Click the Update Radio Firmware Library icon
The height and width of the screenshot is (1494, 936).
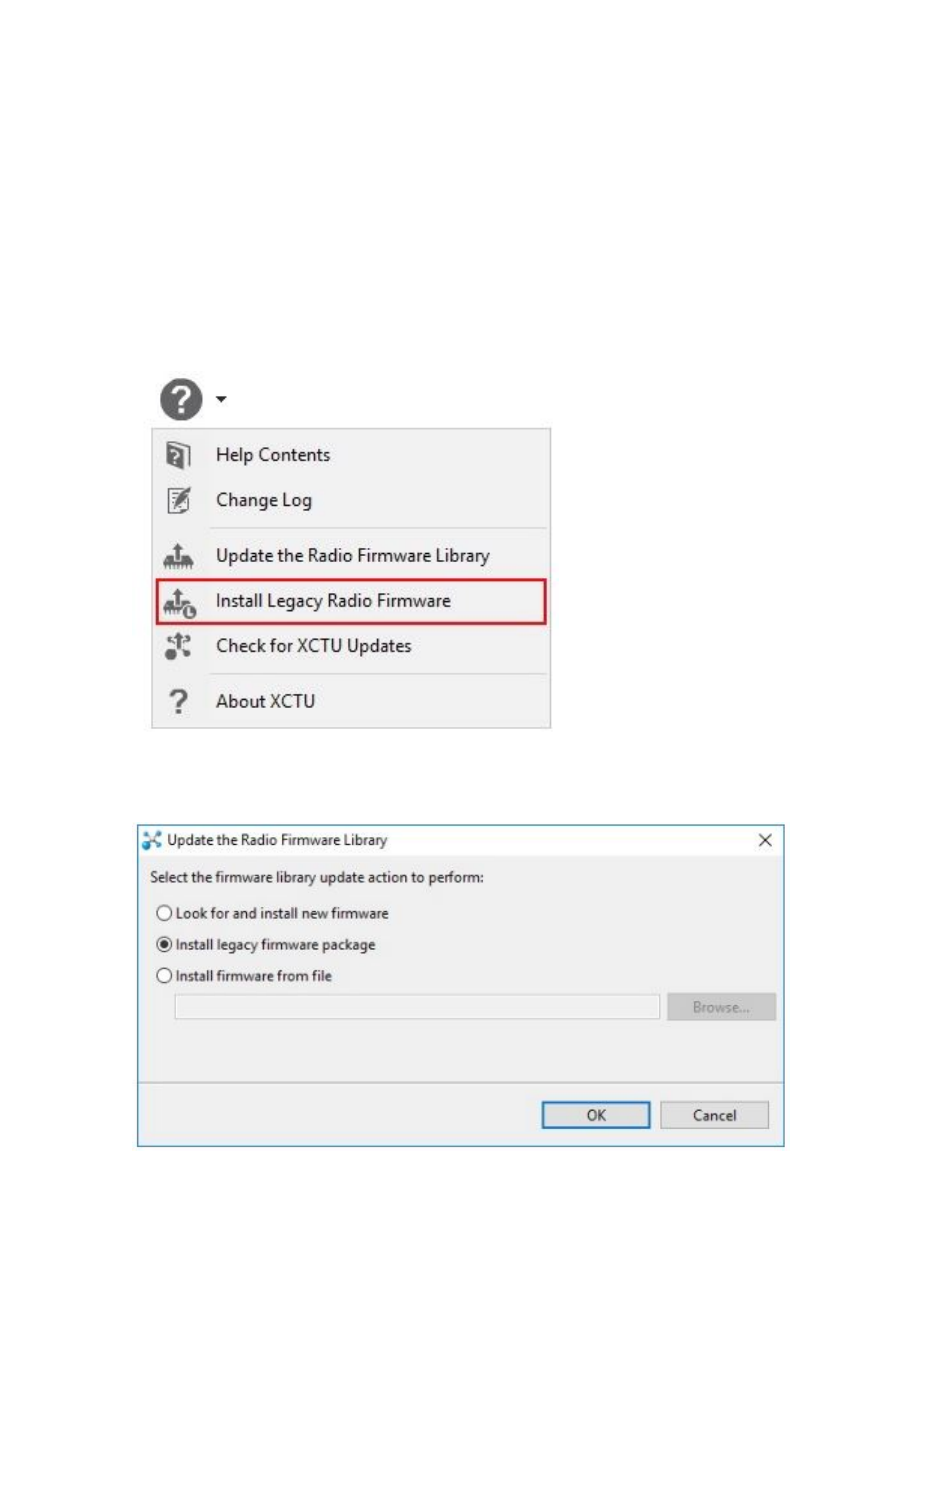[178, 555]
